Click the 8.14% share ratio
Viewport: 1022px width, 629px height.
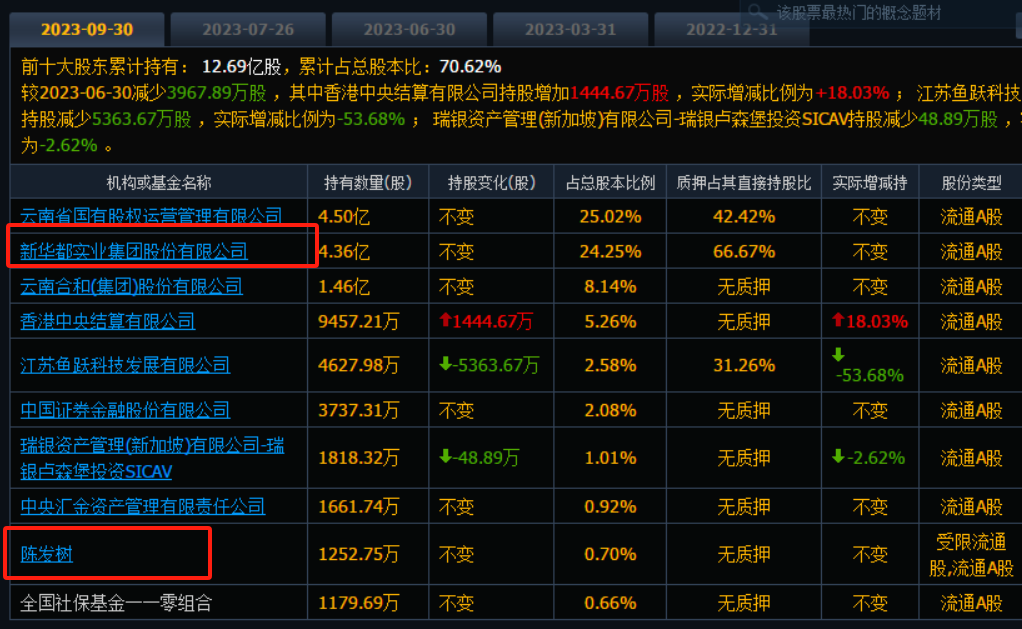(610, 287)
